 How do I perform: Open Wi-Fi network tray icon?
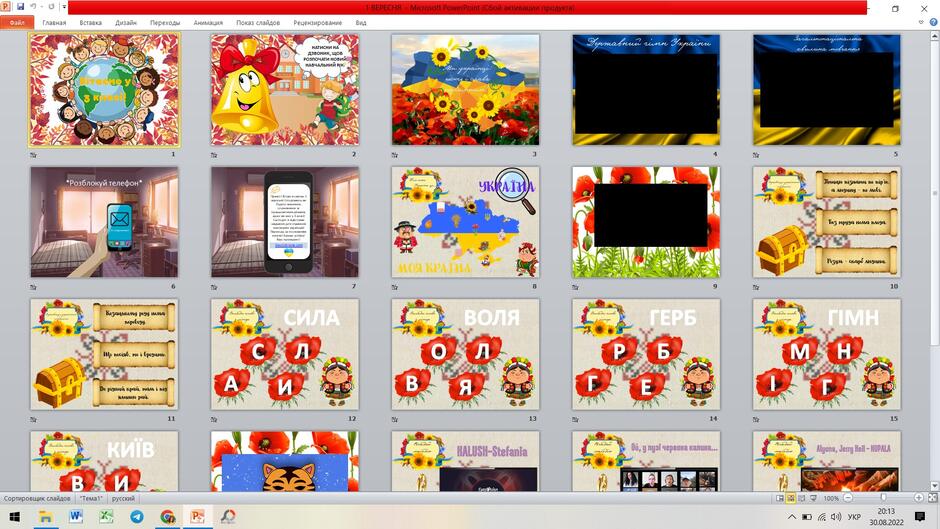pos(821,517)
